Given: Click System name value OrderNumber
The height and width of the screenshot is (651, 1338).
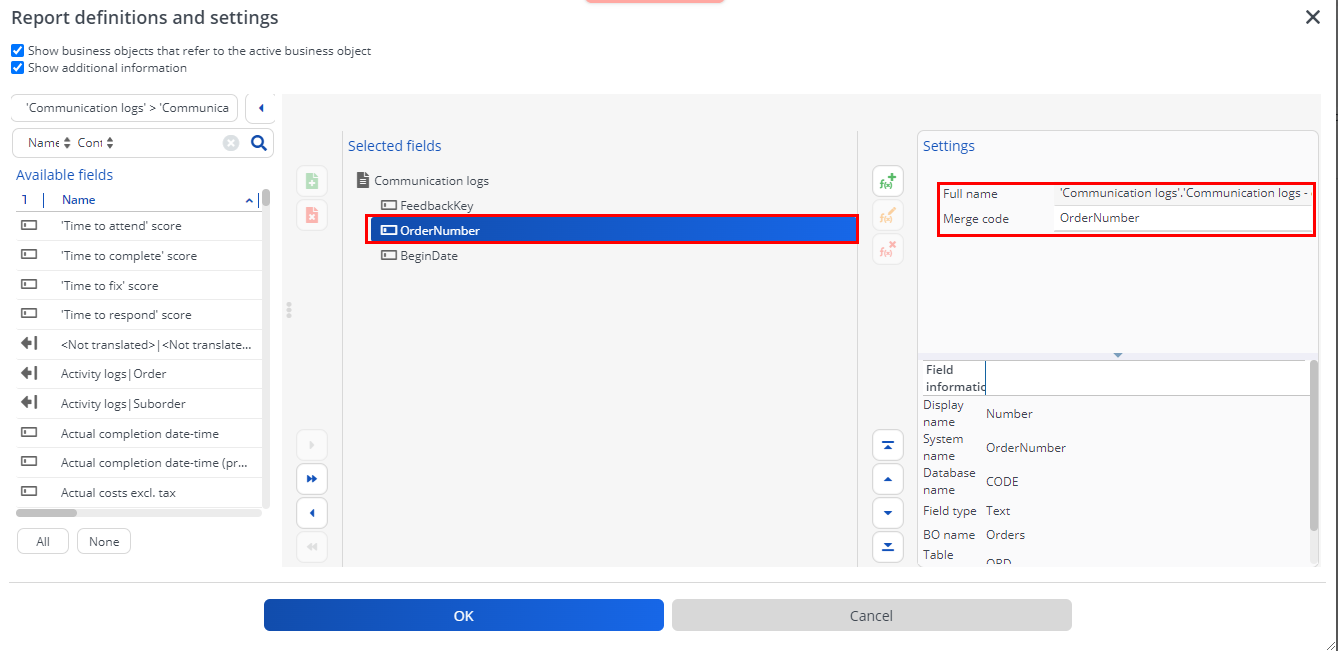Looking at the screenshot, I should click(x=1026, y=448).
